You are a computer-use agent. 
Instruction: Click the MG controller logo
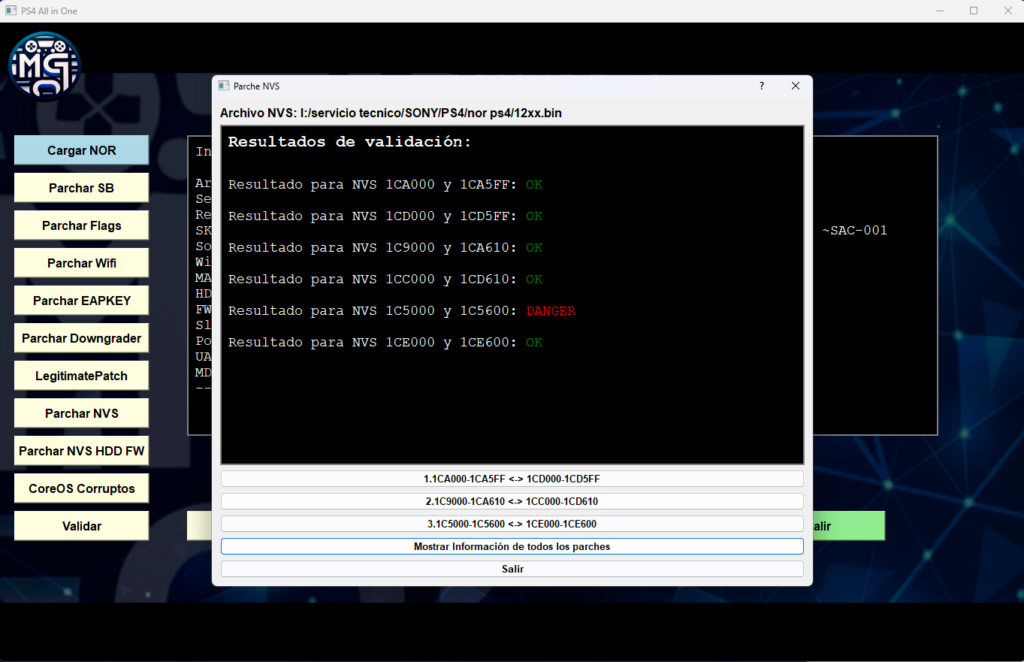coord(45,66)
